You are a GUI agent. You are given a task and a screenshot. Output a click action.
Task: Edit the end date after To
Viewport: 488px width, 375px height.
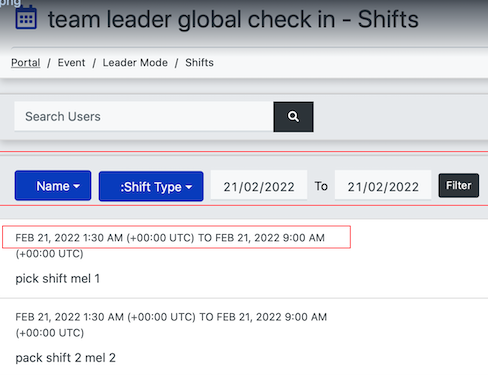pyautogui.click(x=383, y=186)
